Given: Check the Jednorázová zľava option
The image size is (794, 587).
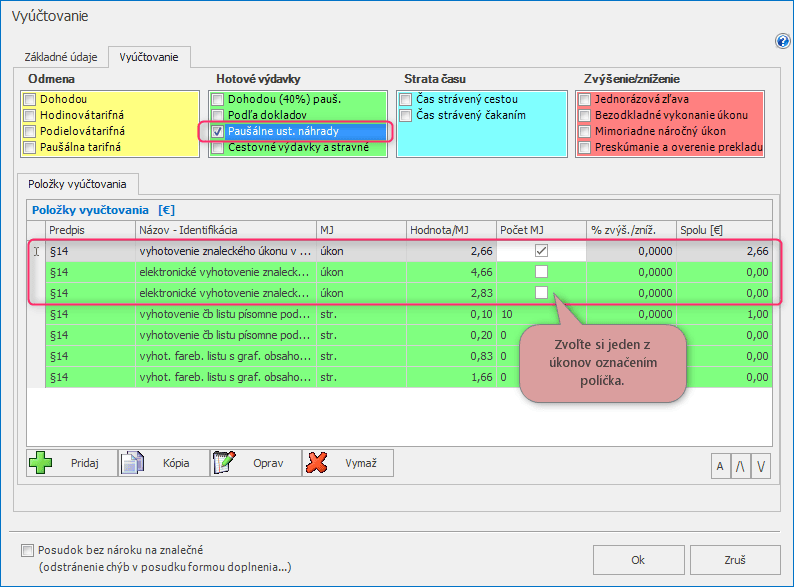Looking at the screenshot, I should click(x=586, y=99).
